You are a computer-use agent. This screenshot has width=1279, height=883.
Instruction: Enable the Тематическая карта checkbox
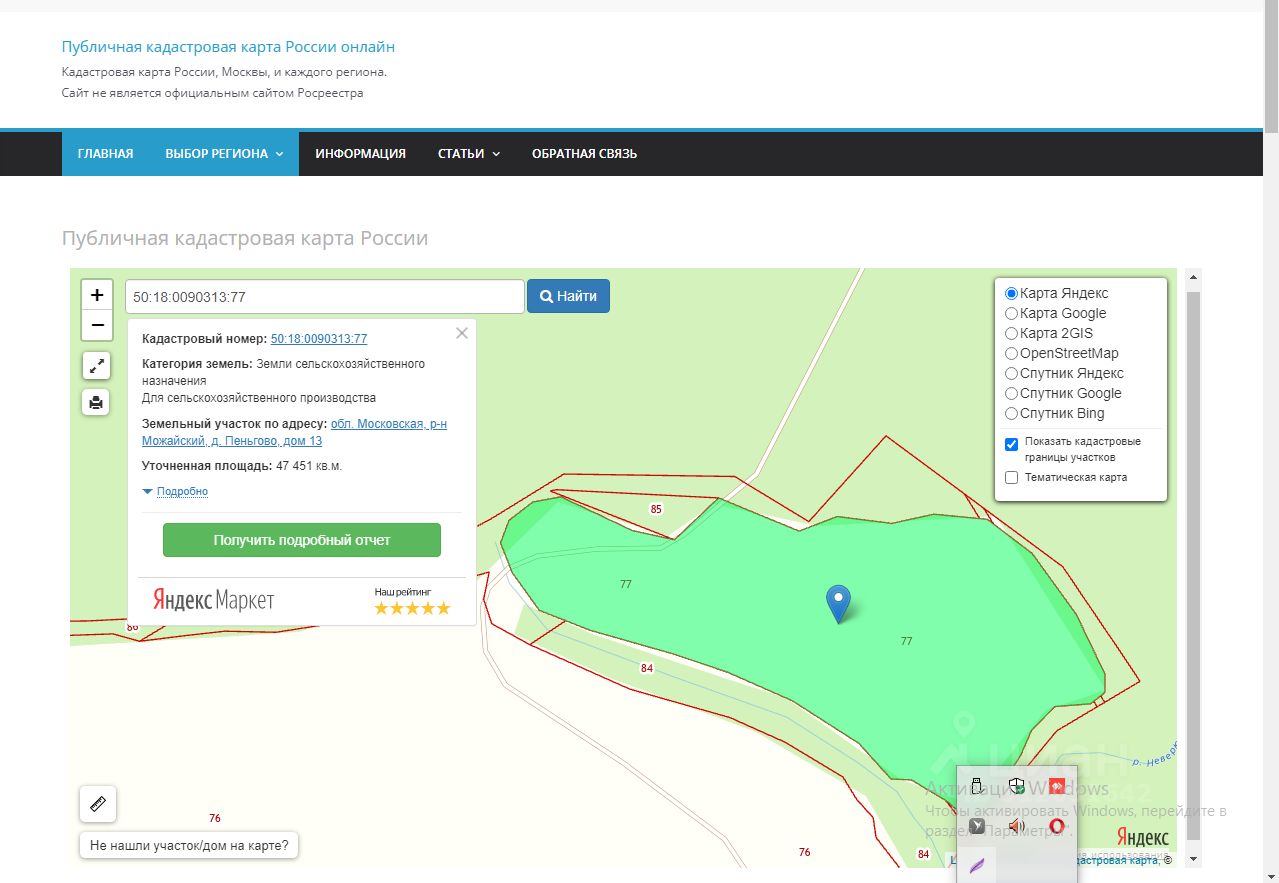pyautogui.click(x=1011, y=477)
